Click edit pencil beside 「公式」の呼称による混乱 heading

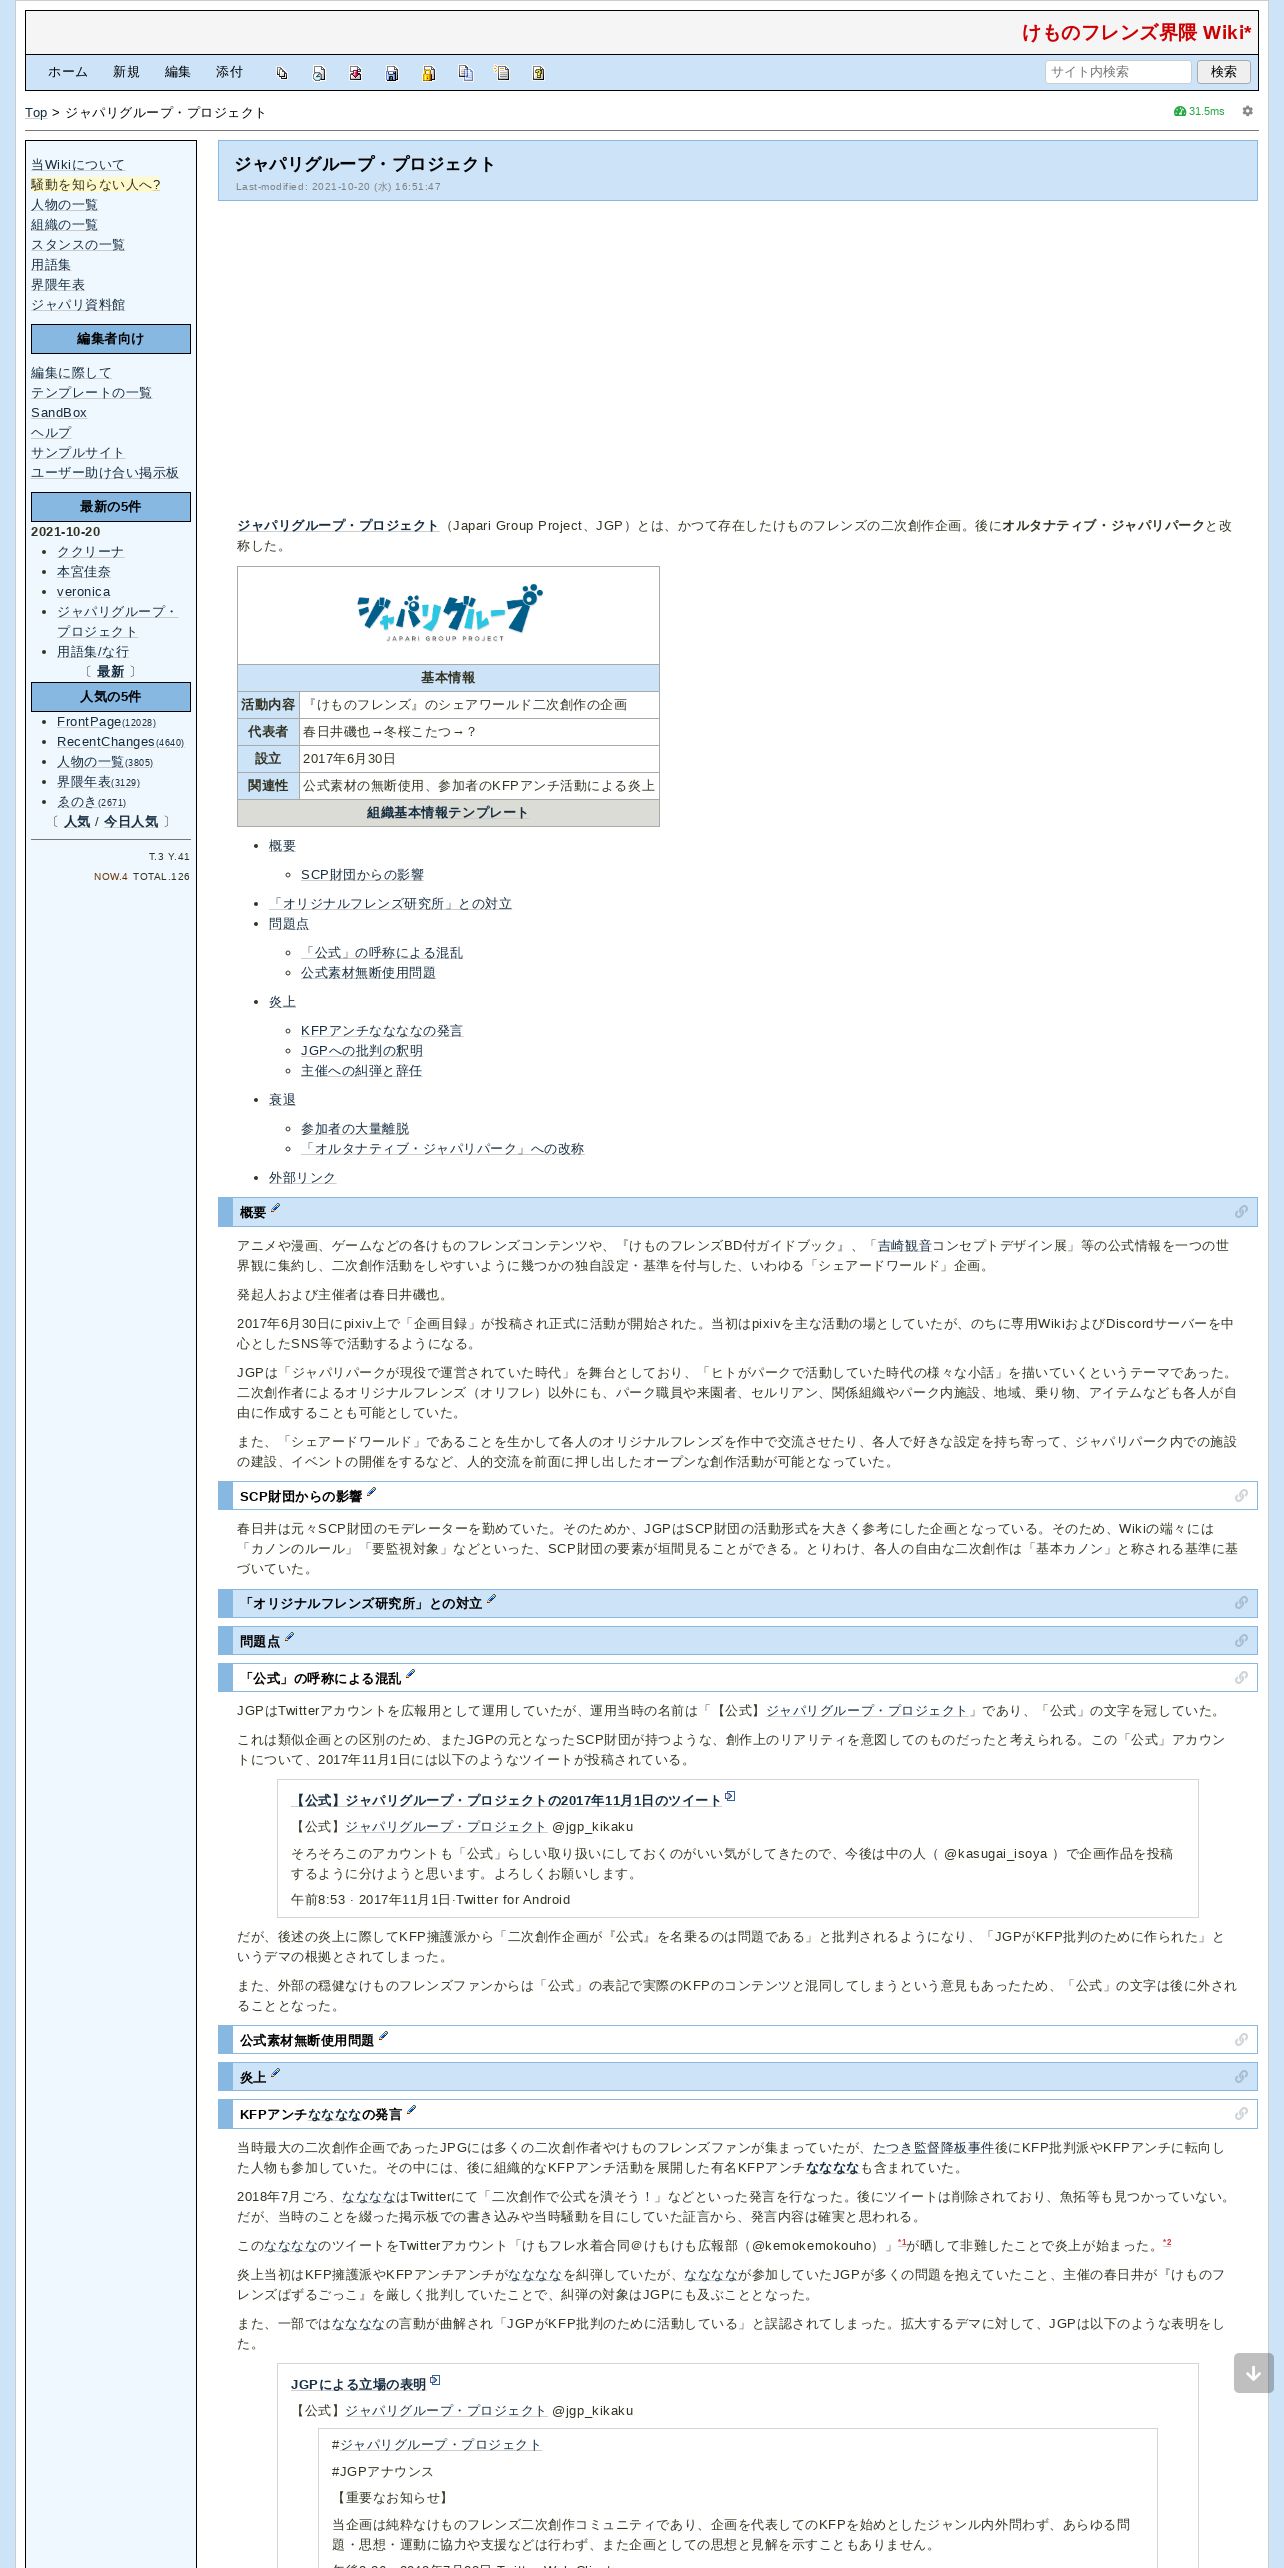(x=410, y=1675)
